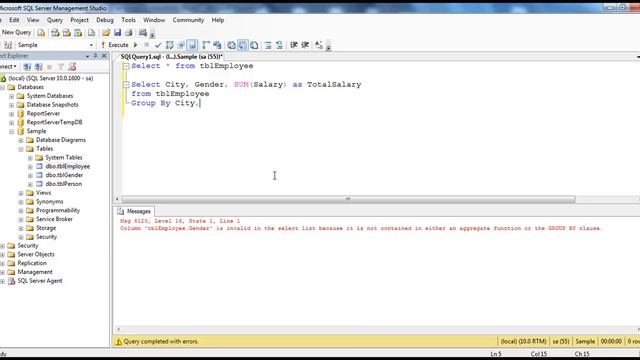
Task: Open a Database Engine Query
Action: pos(41,33)
